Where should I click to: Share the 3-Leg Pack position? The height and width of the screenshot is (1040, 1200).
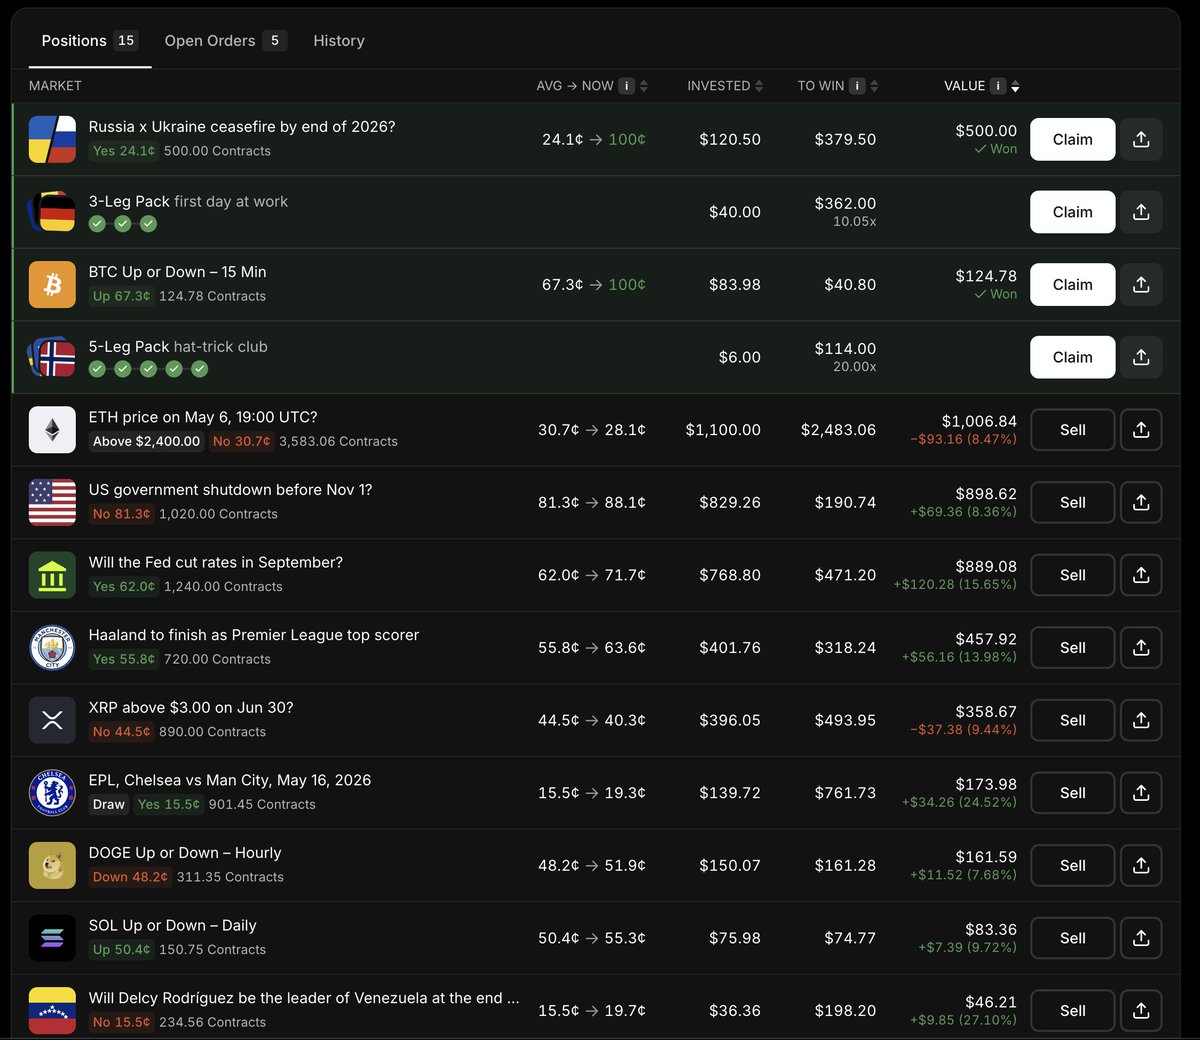pos(1141,212)
